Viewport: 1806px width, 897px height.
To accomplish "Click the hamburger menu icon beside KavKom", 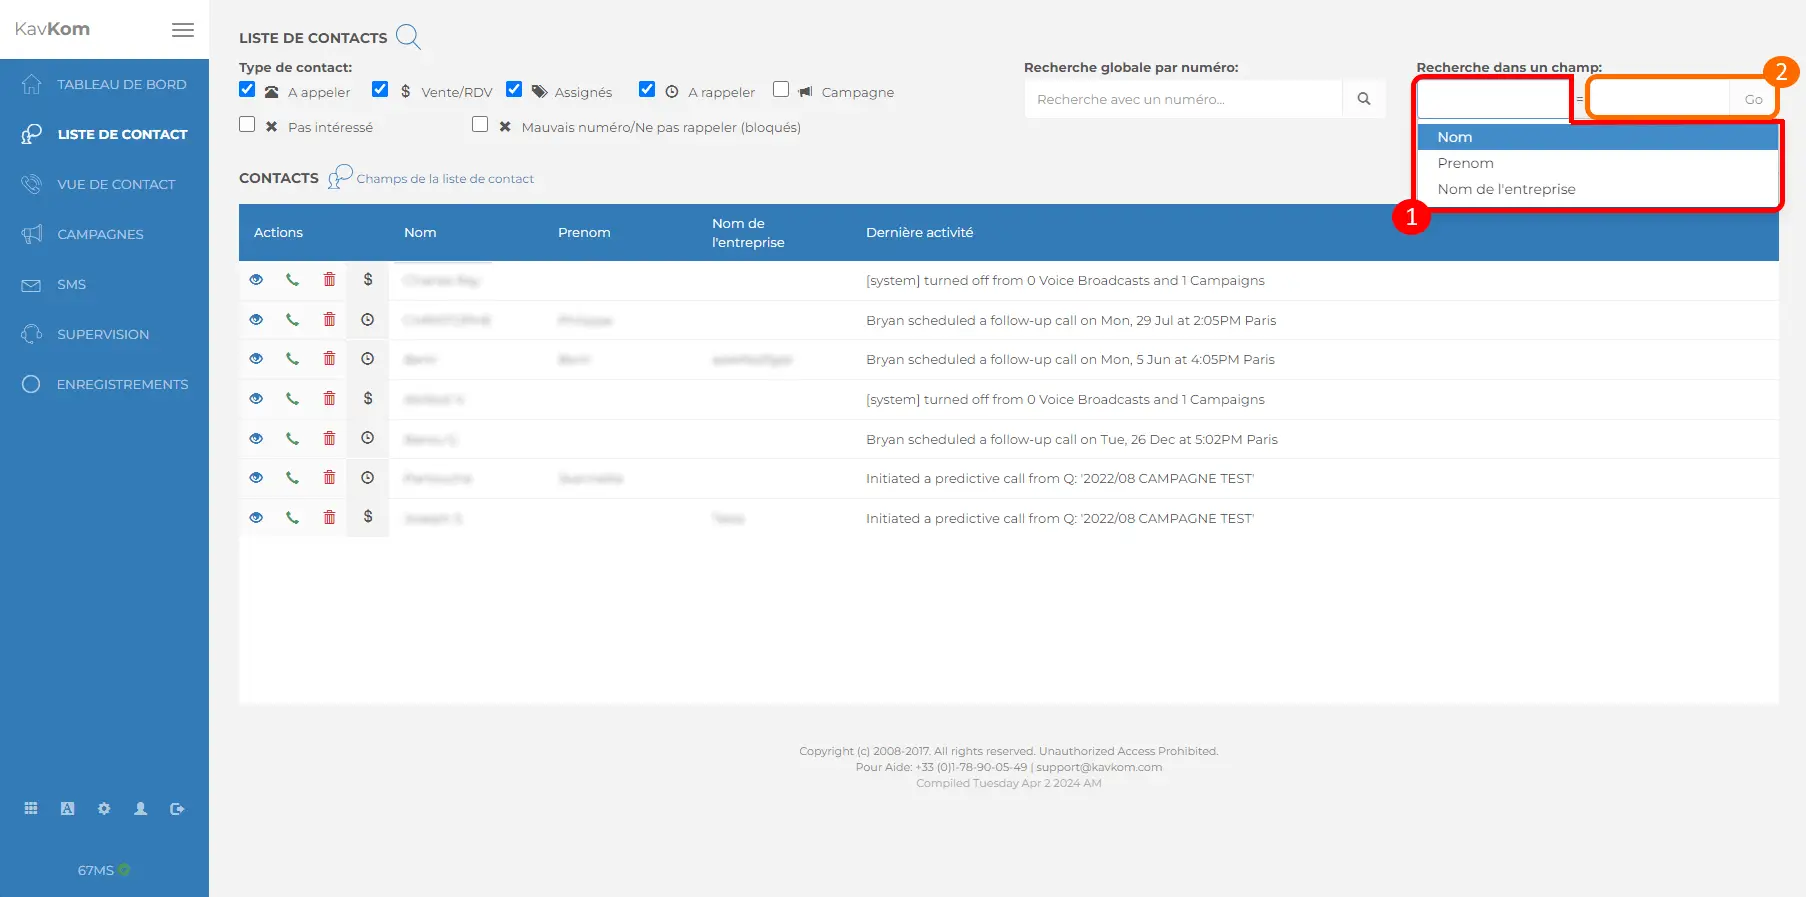I will (x=183, y=30).
